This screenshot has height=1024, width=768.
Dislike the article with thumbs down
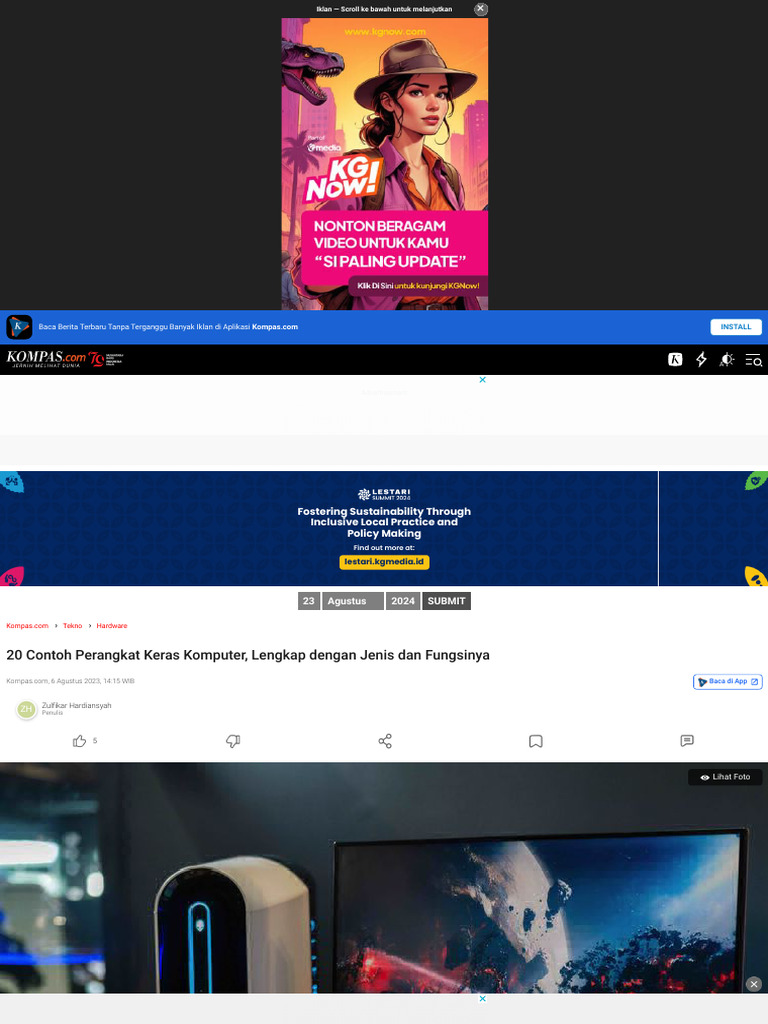pos(233,741)
